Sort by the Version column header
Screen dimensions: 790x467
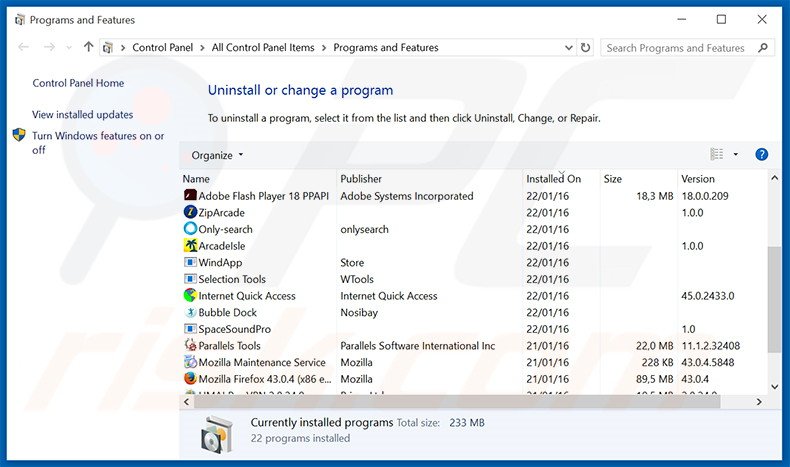pos(721,179)
